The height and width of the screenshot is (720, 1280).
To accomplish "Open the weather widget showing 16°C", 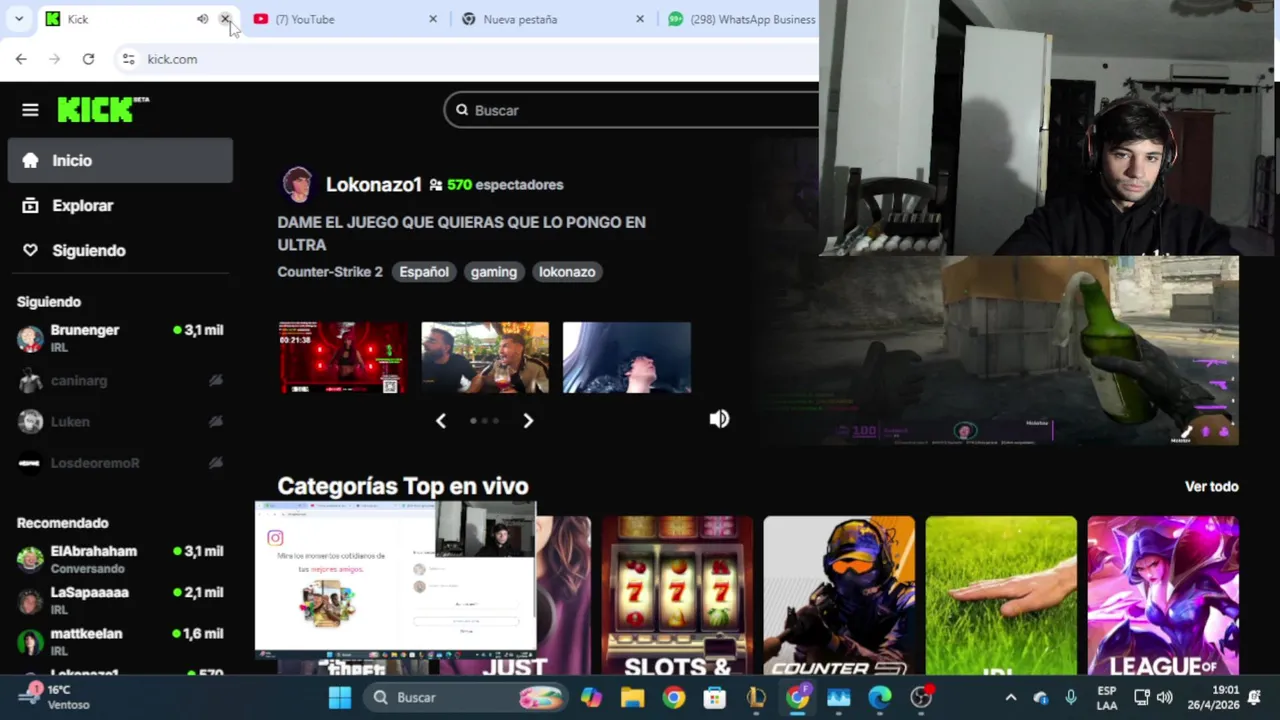I will (x=55, y=697).
